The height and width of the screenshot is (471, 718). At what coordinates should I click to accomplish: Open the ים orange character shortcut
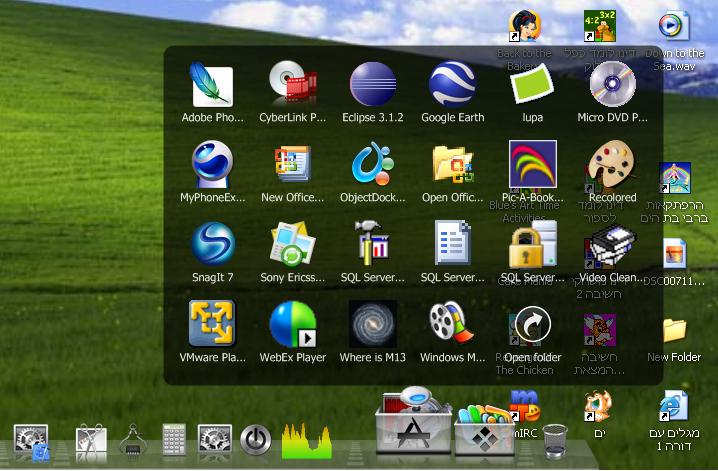(599, 406)
